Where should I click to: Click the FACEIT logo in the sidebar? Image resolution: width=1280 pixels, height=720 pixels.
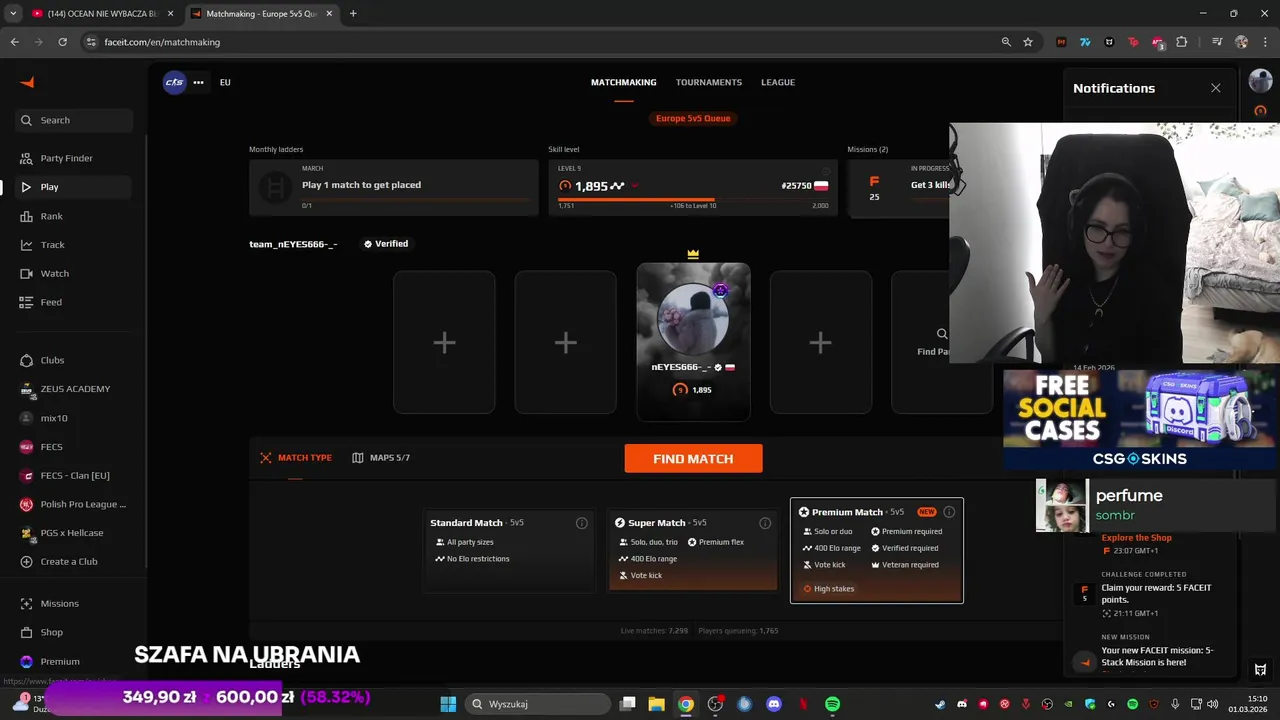pos(27,83)
